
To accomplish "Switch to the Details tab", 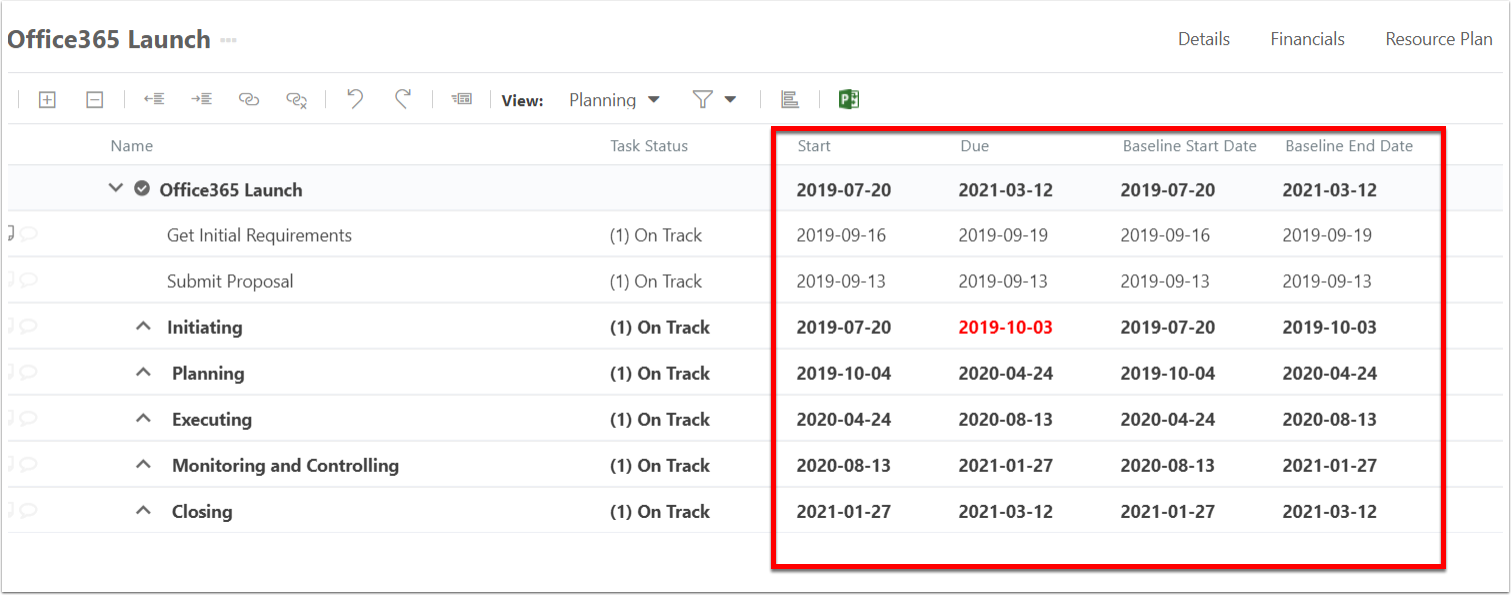I will click(x=1204, y=39).
